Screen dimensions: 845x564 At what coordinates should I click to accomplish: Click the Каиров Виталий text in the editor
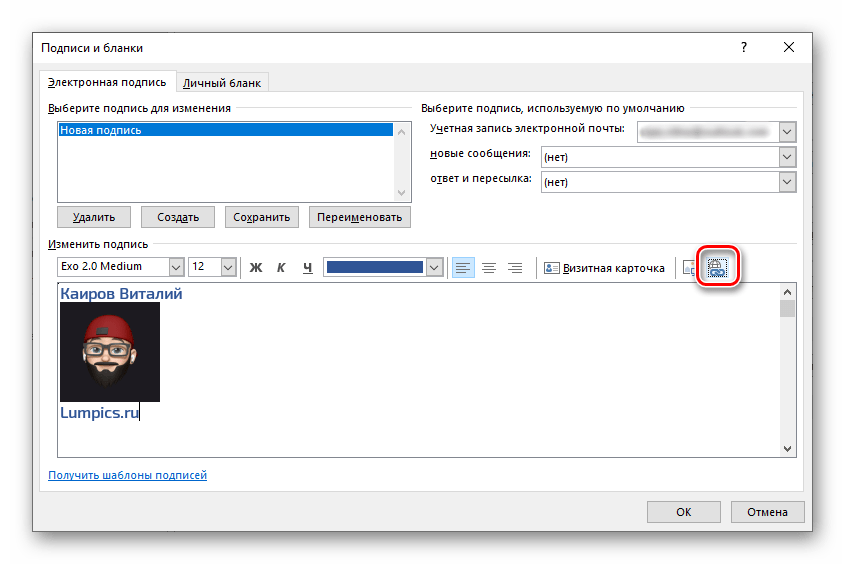click(121, 294)
